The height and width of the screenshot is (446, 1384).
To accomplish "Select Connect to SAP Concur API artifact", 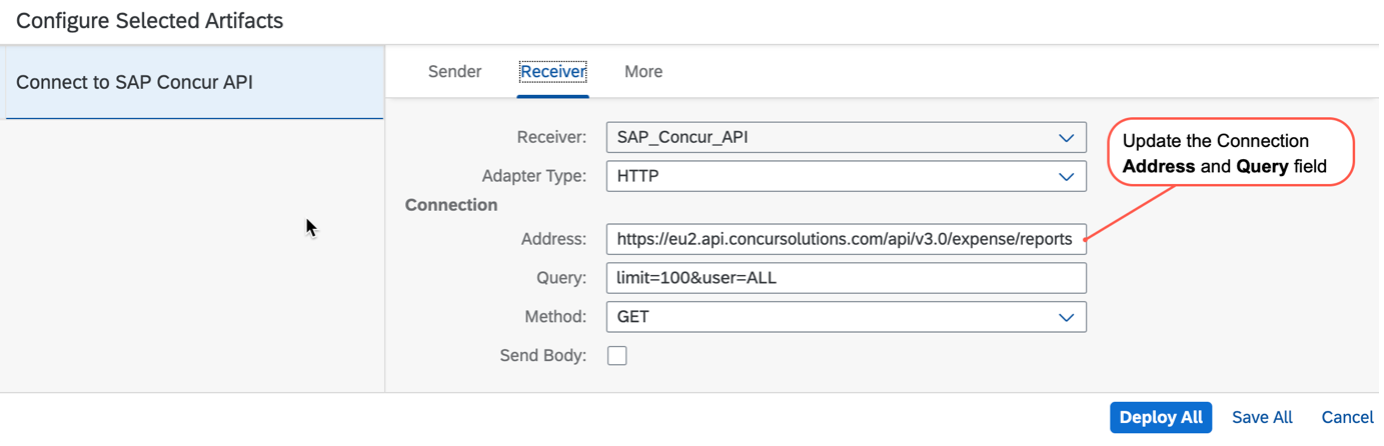I will (x=194, y=82).
